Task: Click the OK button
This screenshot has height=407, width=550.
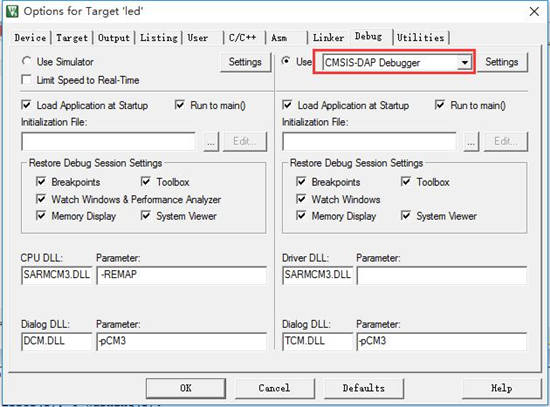Action: [186, 388]
